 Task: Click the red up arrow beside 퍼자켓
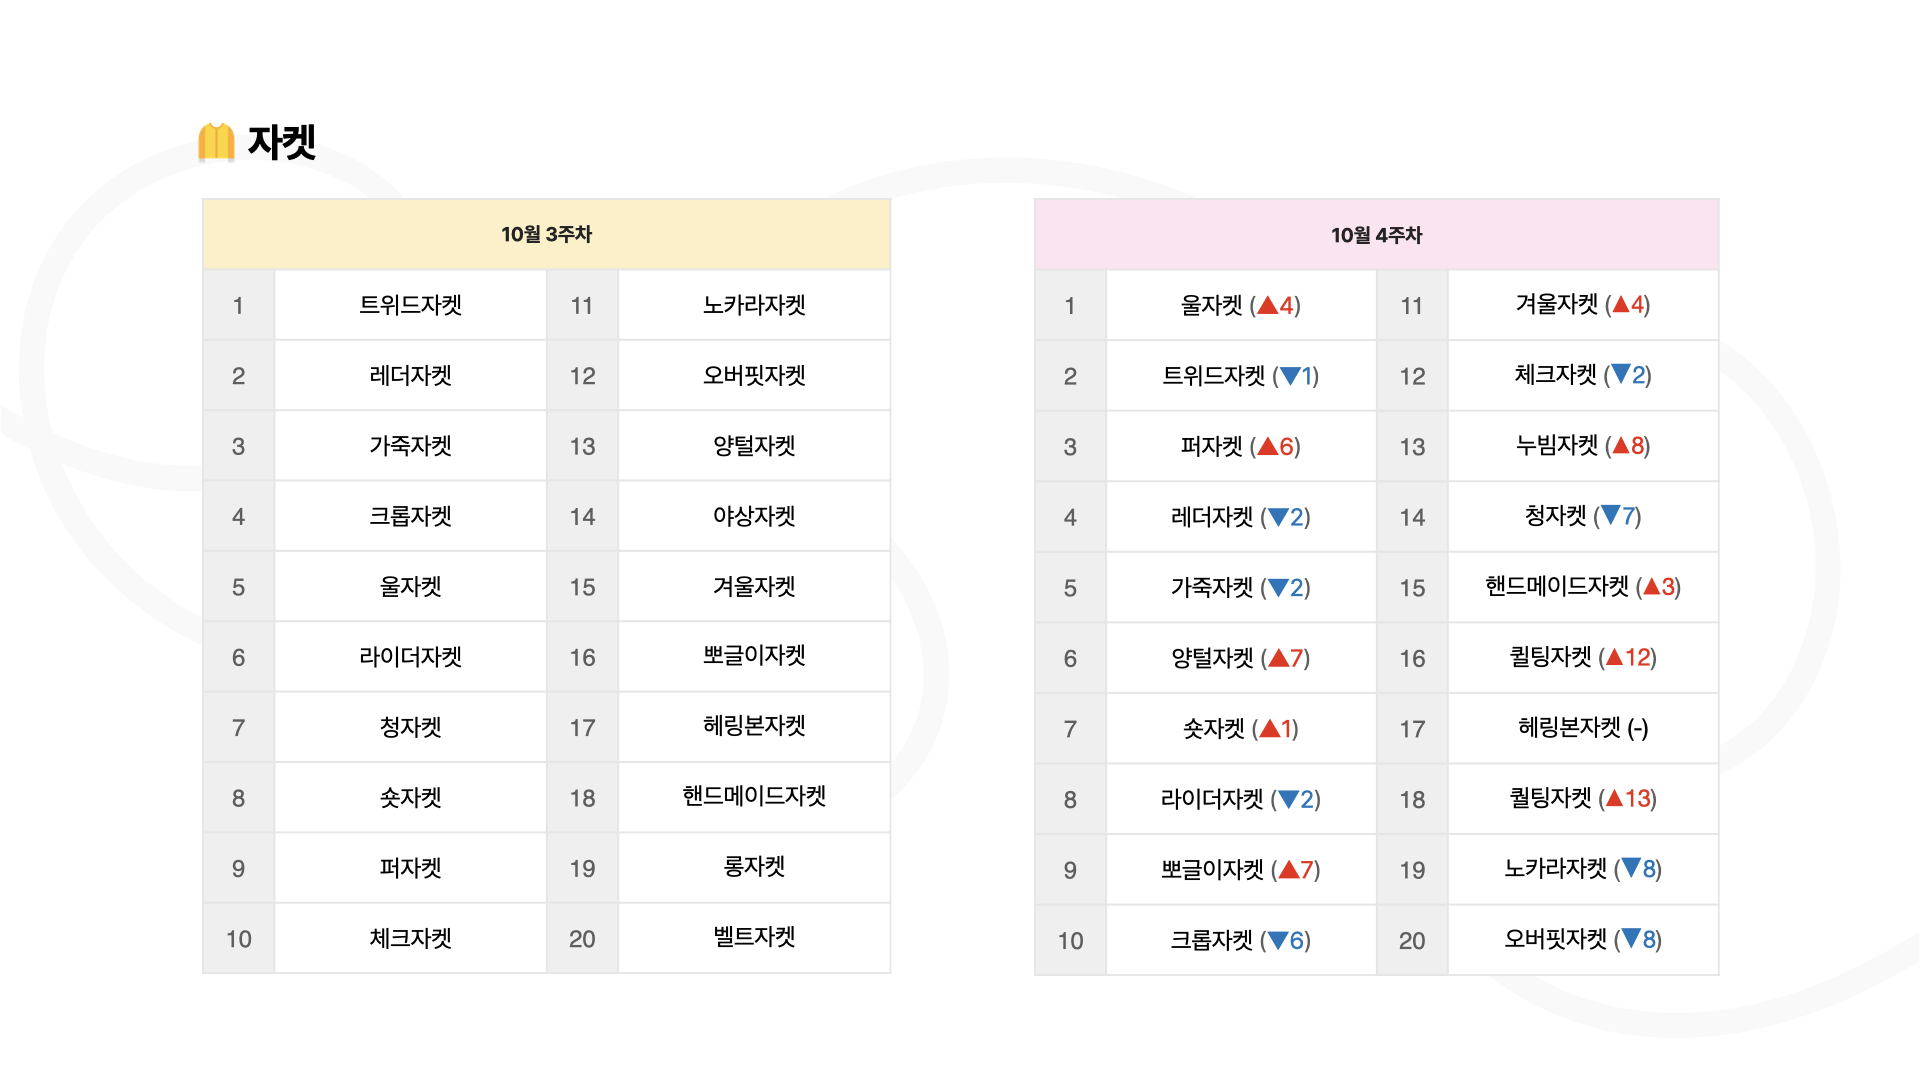click(1267, 447)
